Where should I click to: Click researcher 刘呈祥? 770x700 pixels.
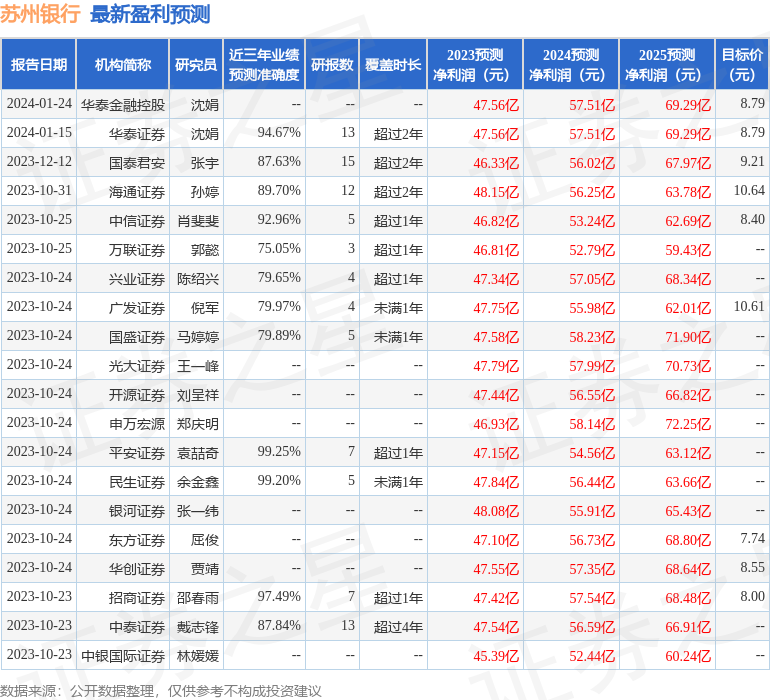[x=198, y=394]
